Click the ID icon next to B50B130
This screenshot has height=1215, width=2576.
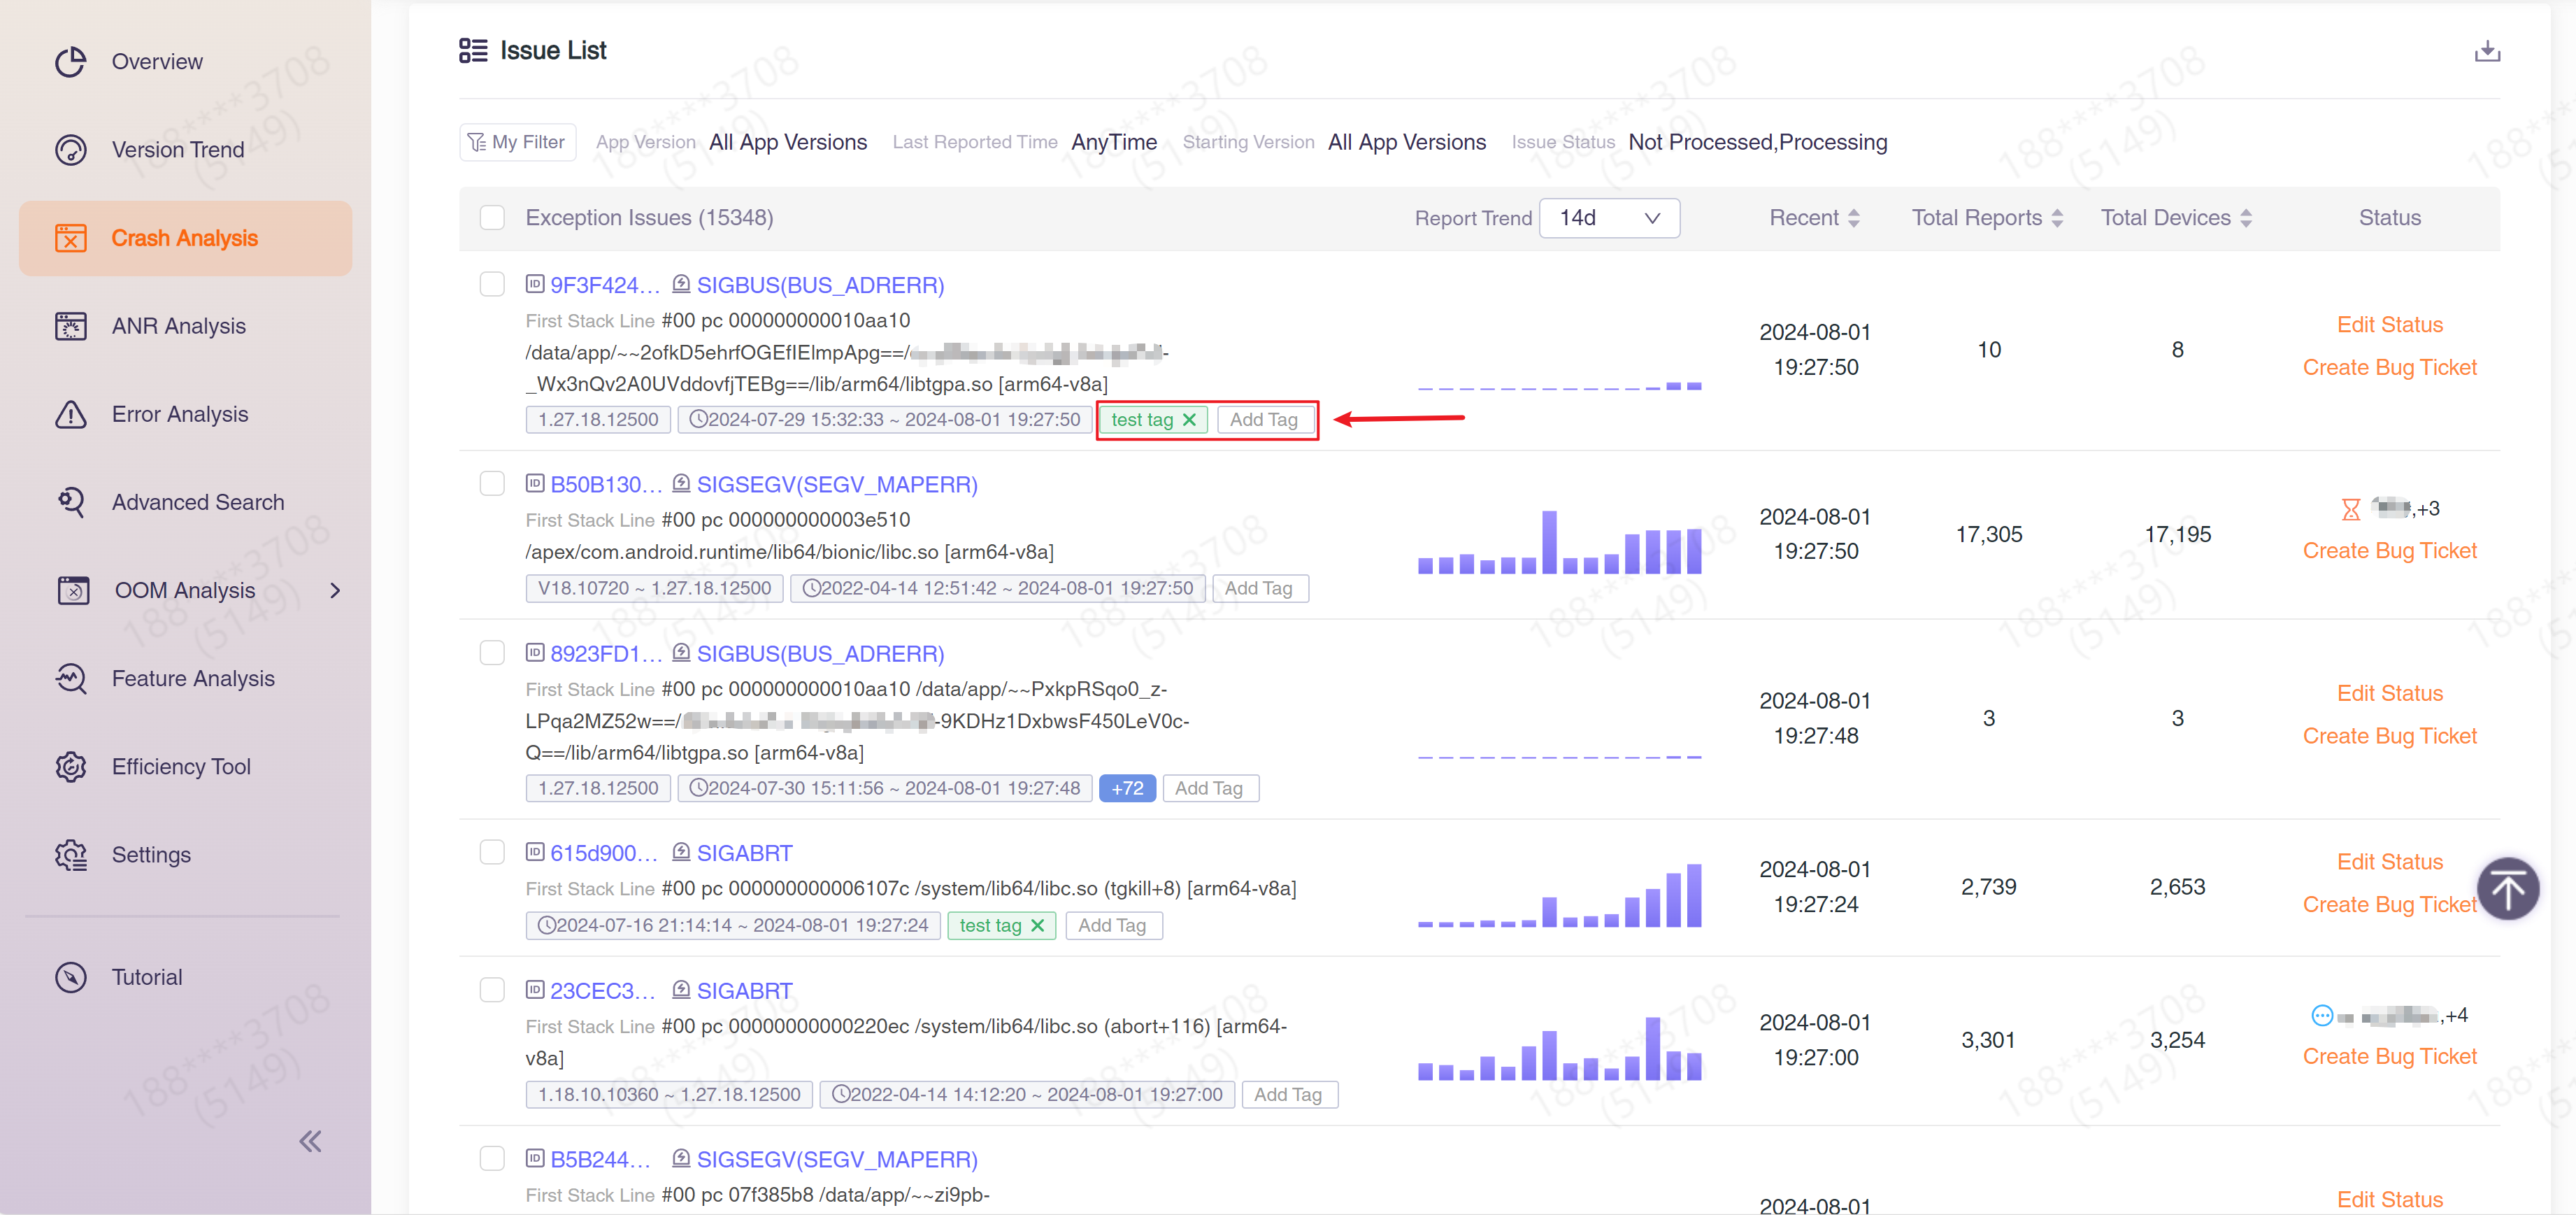(535, 483)
